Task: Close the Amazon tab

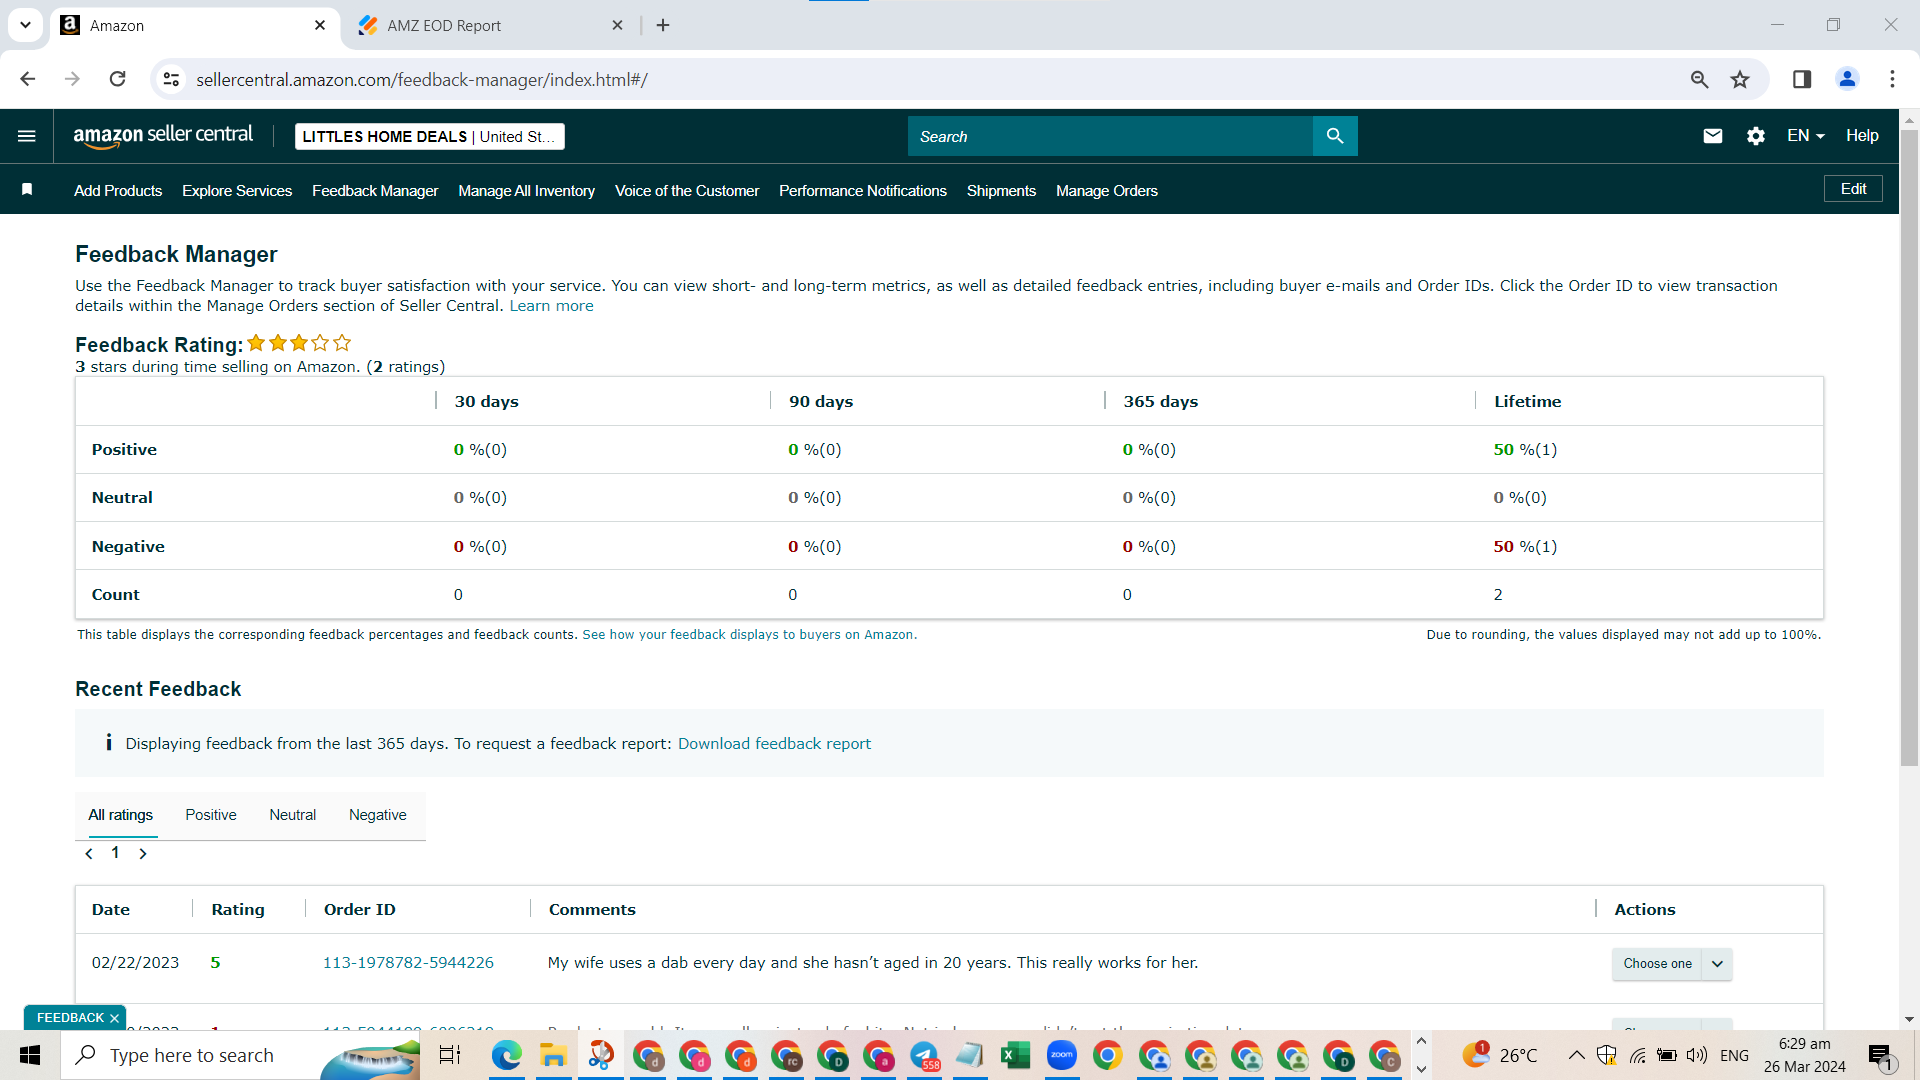Action: [320, 25]
